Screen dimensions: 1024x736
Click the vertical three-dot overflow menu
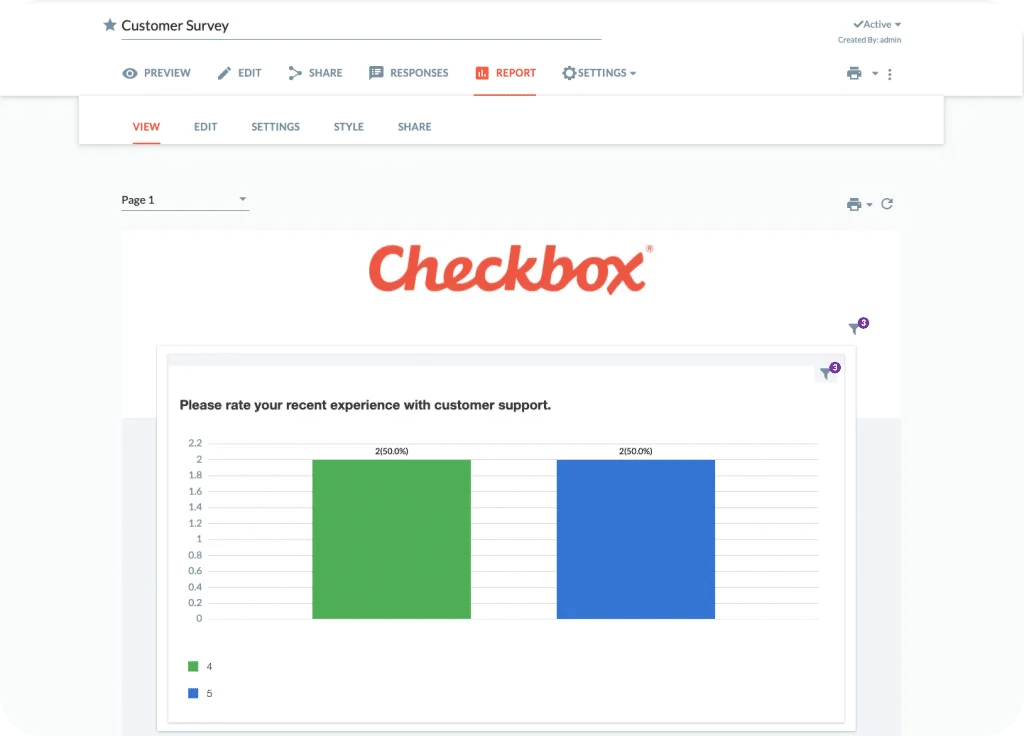click(x=890, y=73)
